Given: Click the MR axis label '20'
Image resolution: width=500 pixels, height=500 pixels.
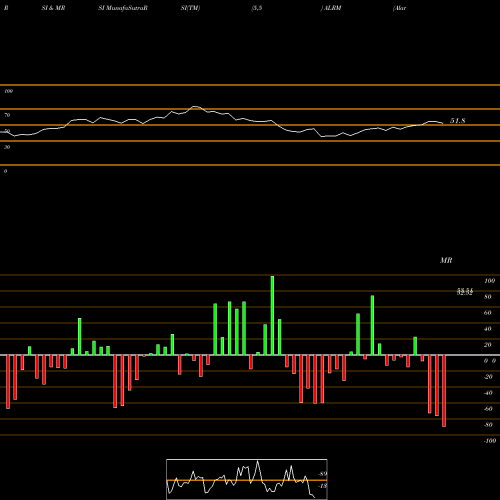Looking at the screenshot, I should (x=487, y=345).
